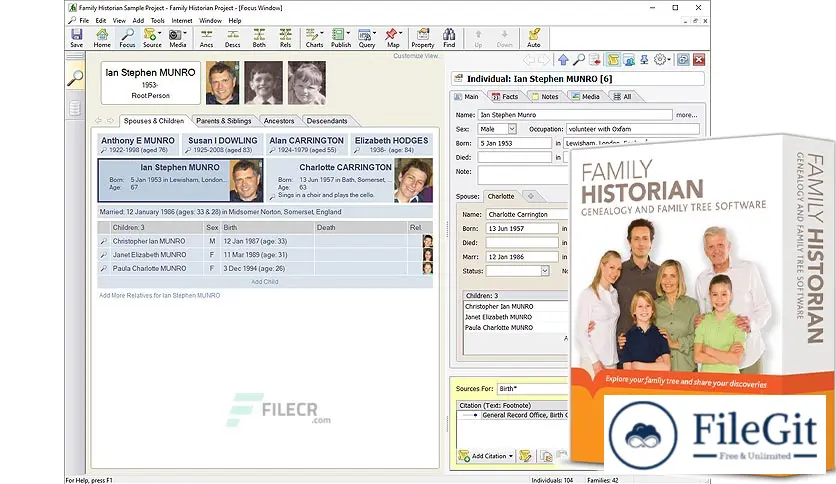The image size is (836, 484).
Task: Open the Facts tab in Property box
Action: point(505,96)
